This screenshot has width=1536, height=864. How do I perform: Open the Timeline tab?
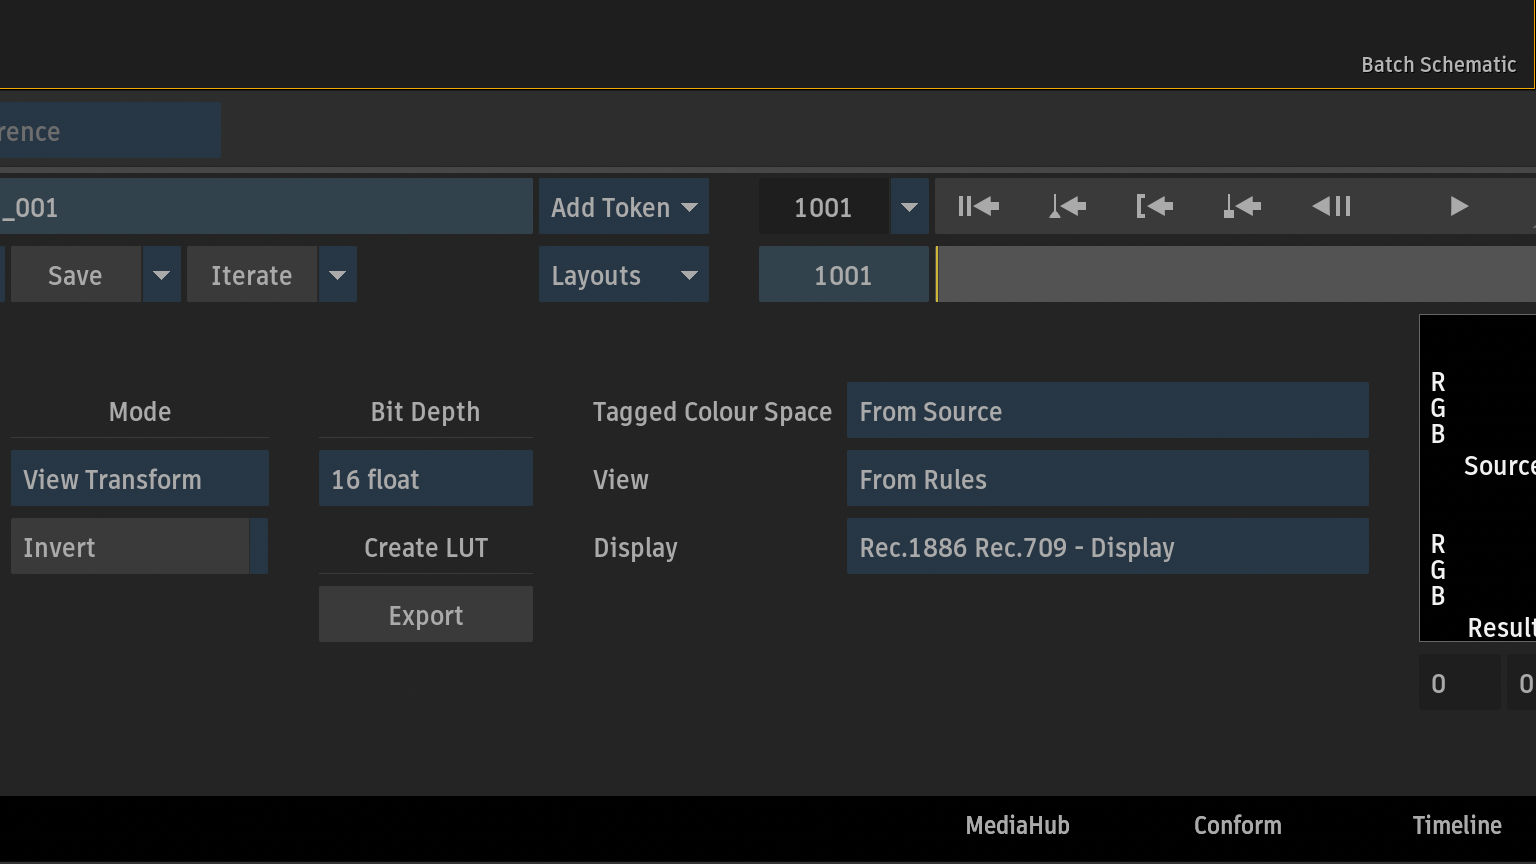(x=1456, y=825)
